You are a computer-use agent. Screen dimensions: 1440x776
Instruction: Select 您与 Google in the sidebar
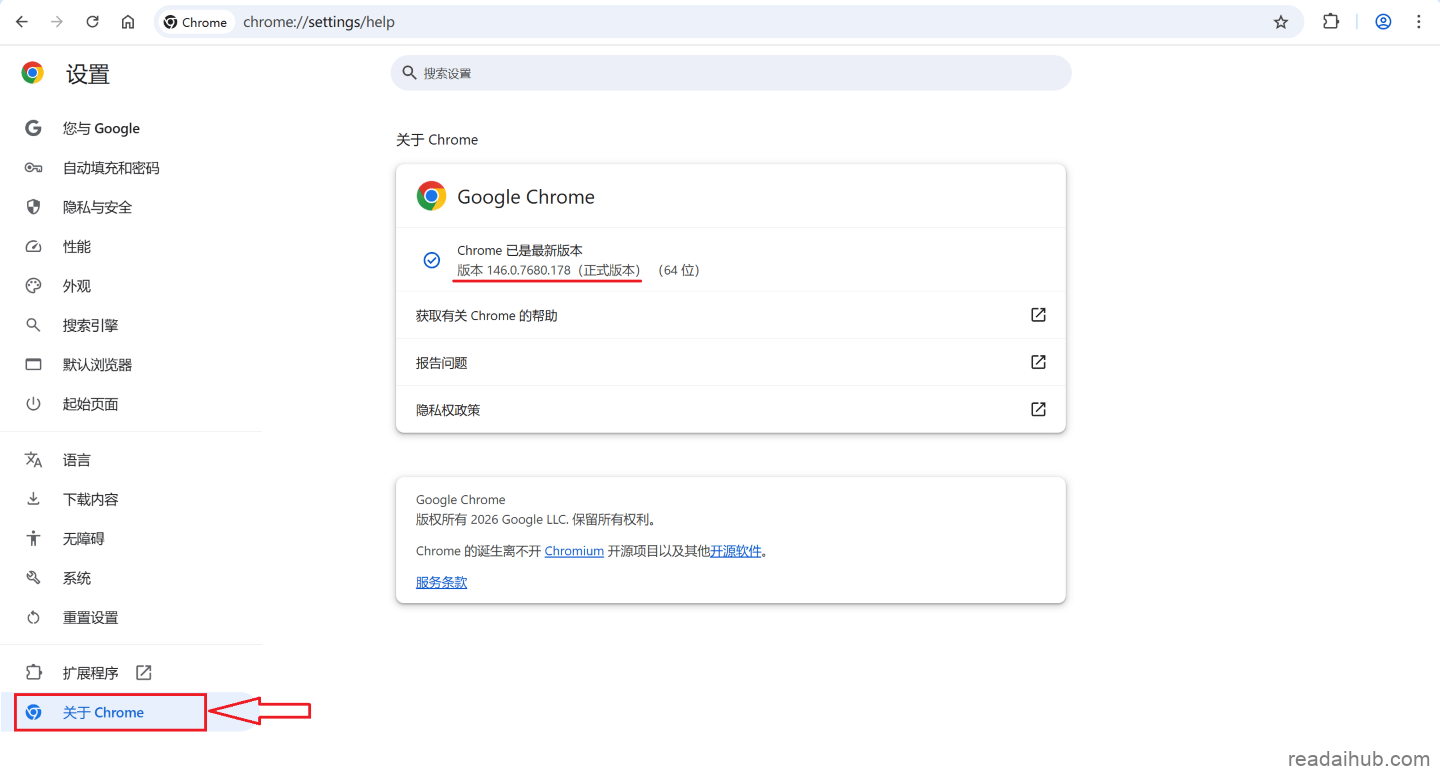click(101, 128)
